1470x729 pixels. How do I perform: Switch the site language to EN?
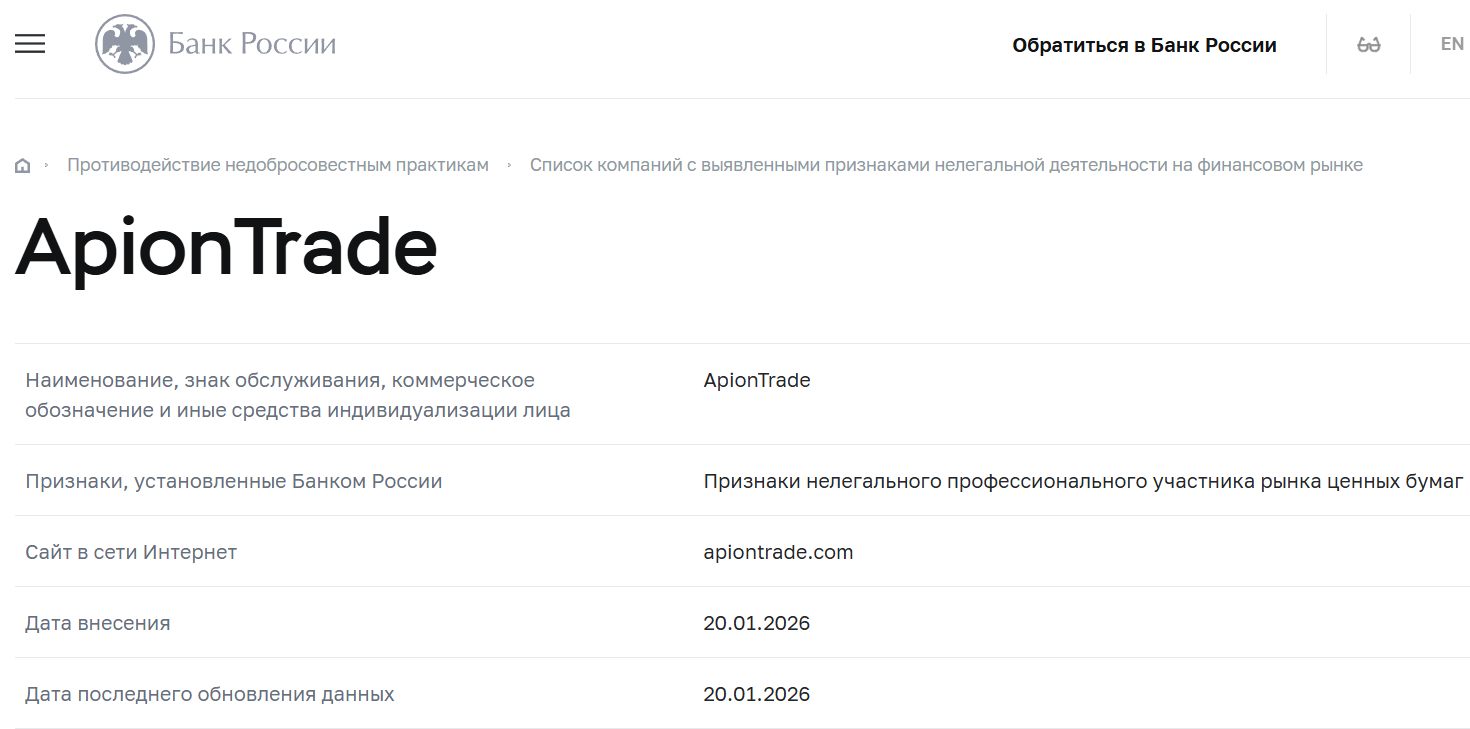1450,43
